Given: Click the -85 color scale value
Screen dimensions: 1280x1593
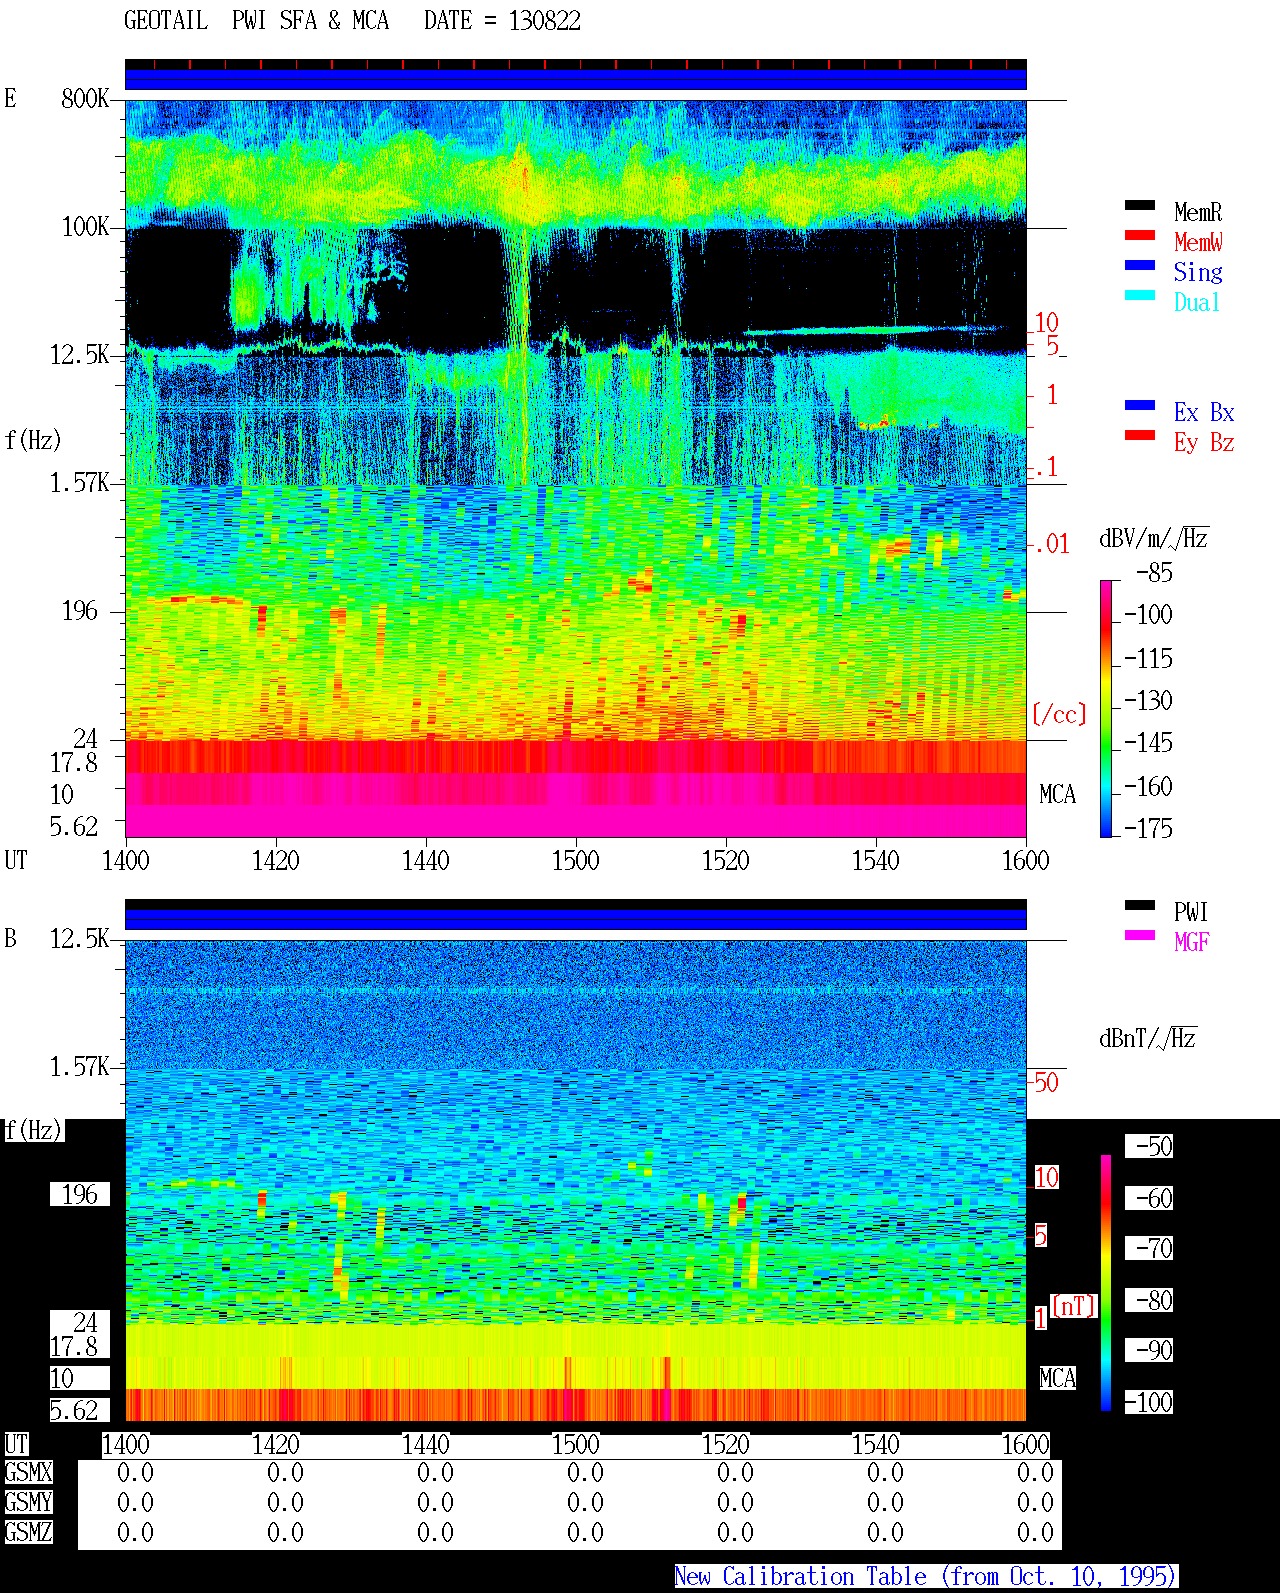Looking at the screenshot, I should coord(1154,573).
